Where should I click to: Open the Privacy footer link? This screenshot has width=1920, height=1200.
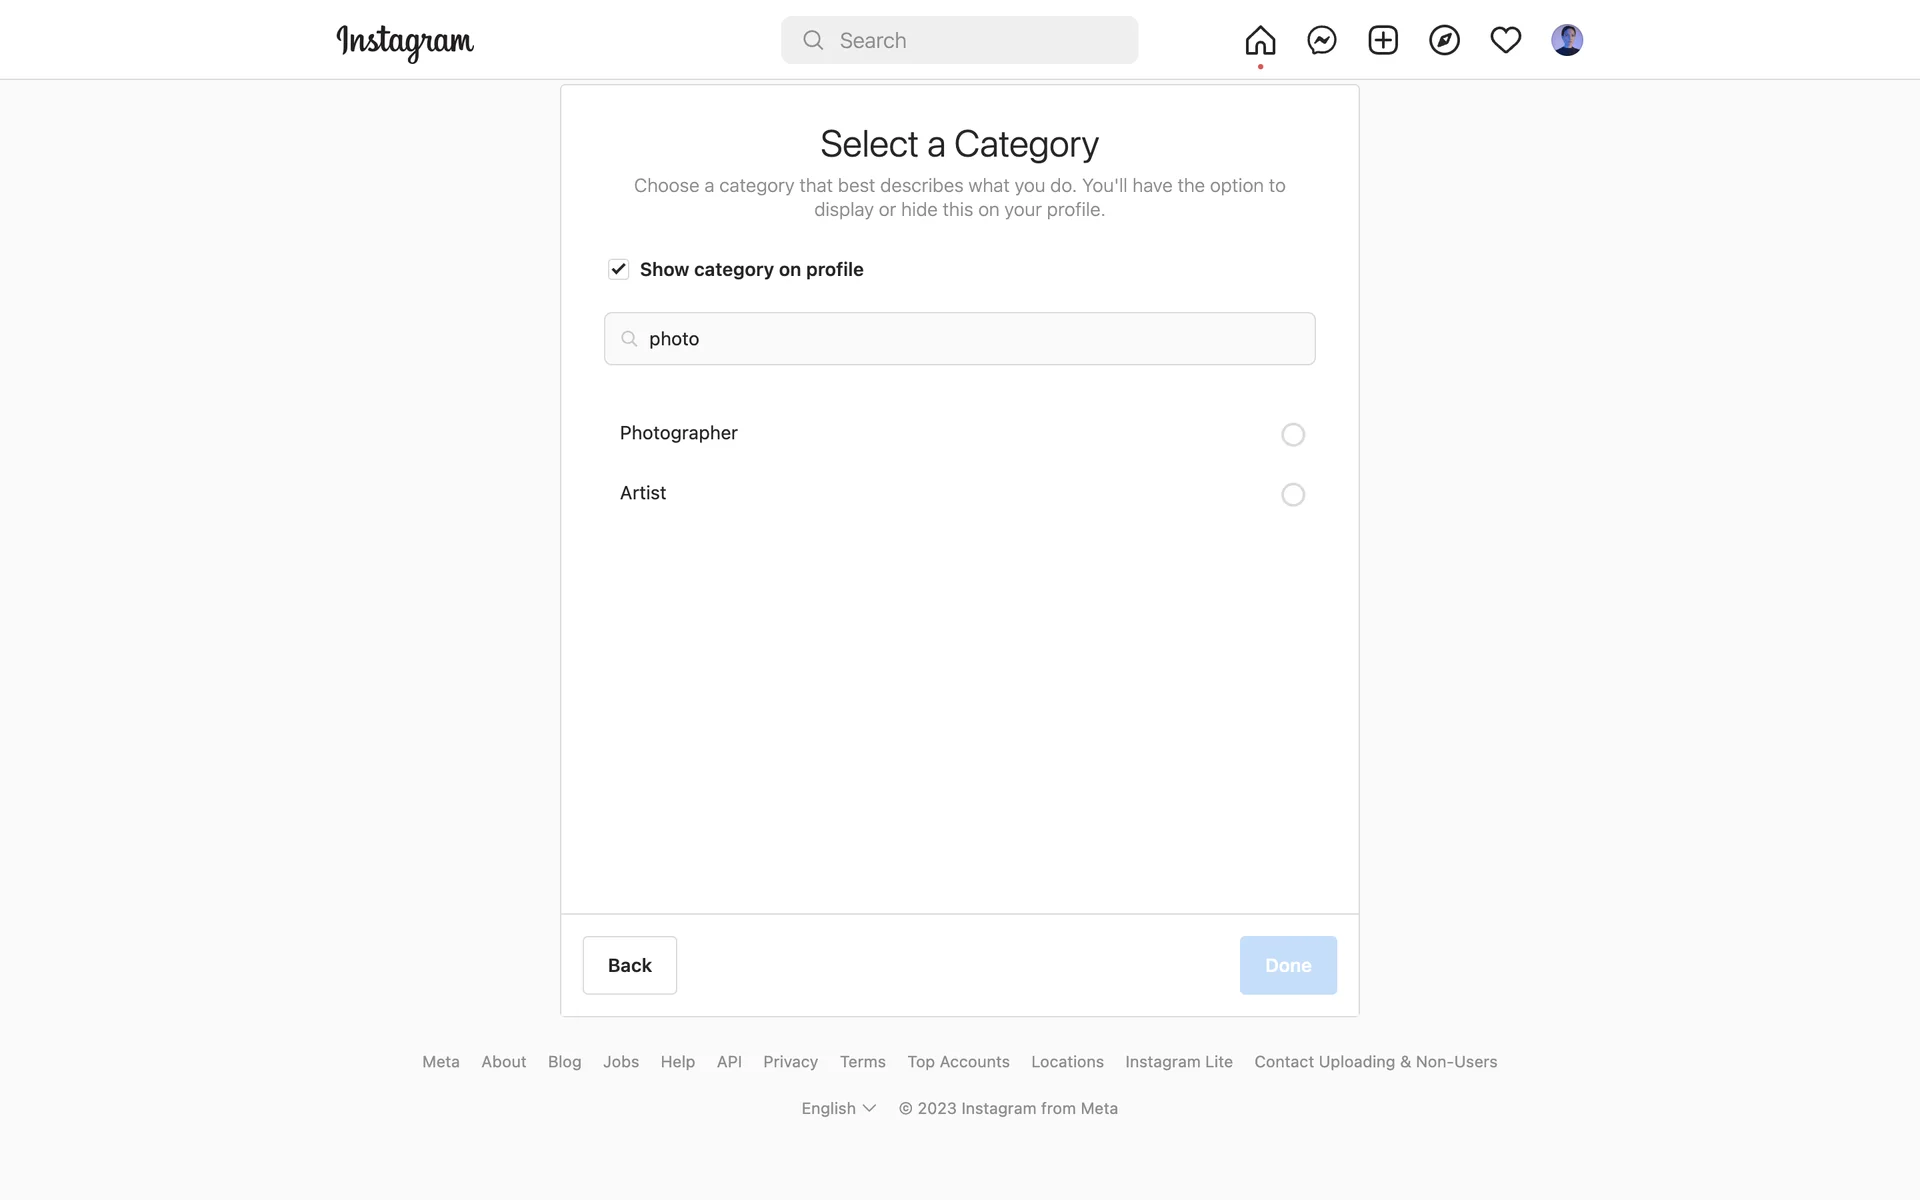tap(790, 1062)
